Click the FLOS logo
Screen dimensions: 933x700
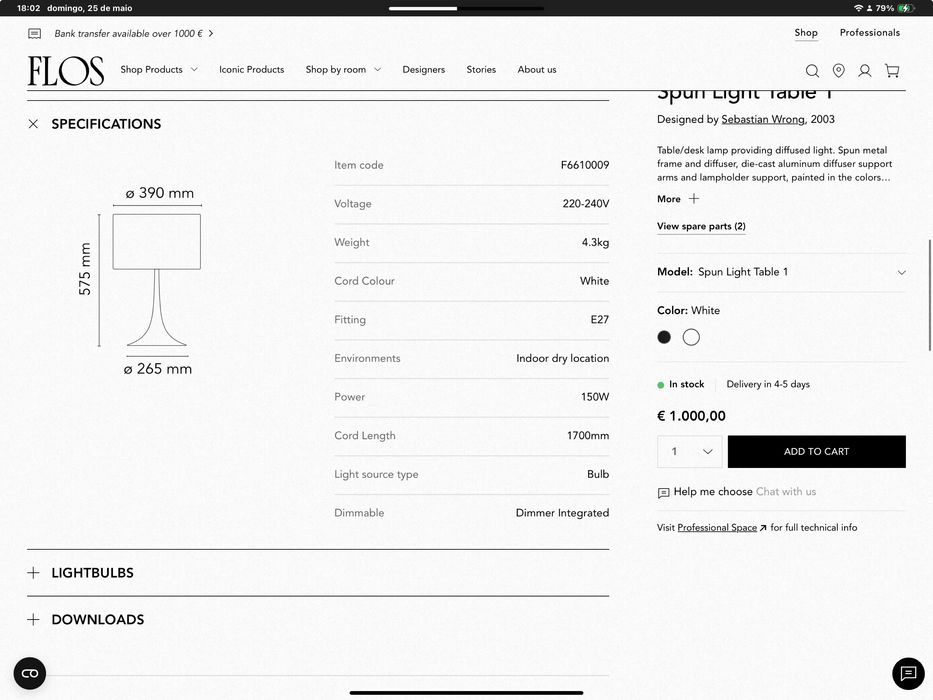pyautogui.click(x=66, y=70)
